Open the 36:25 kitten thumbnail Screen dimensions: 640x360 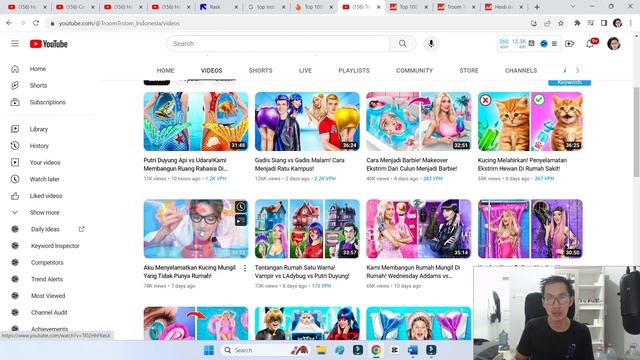click(530, 121)
